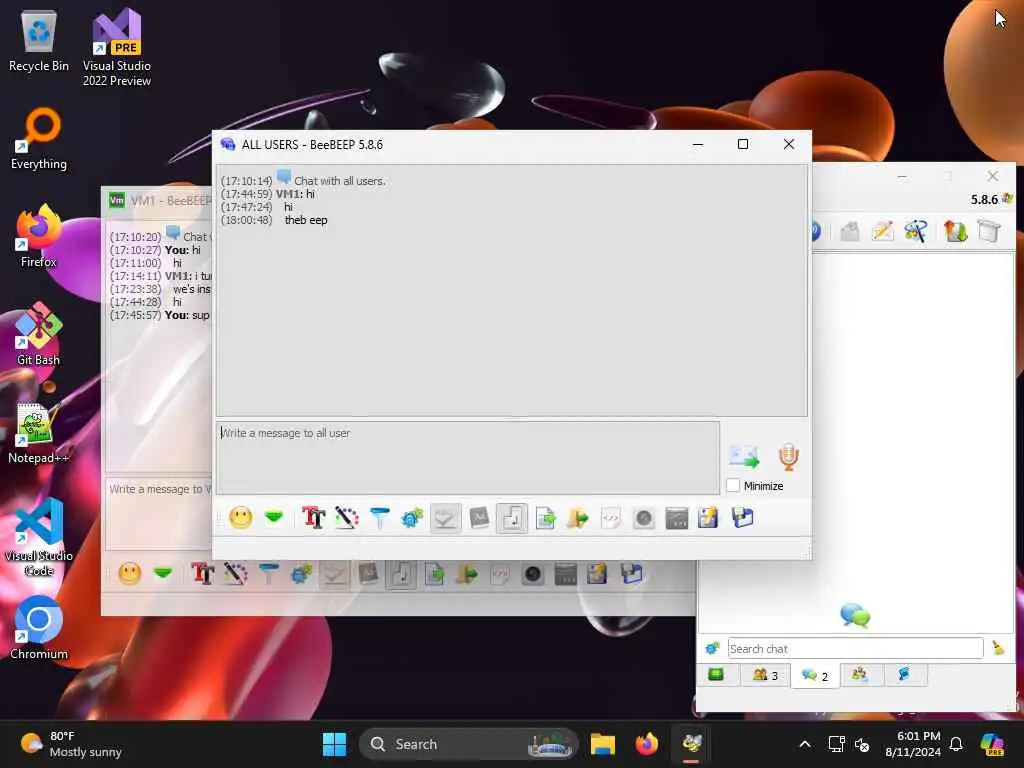Change font via TT icon in VM1 chat

202,573
